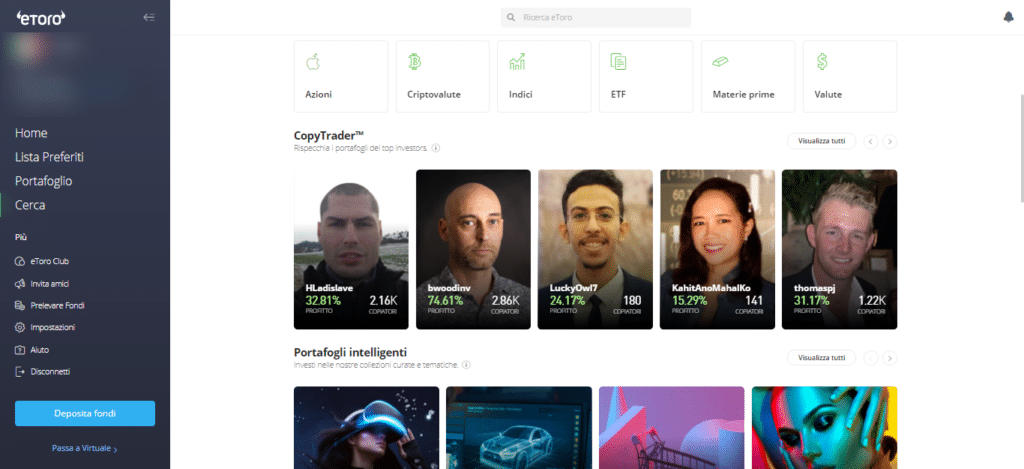Viewport: 1024px width, 469px height.
Task: Click the Ricerca eToro search field
Action: tap(596, 18)
